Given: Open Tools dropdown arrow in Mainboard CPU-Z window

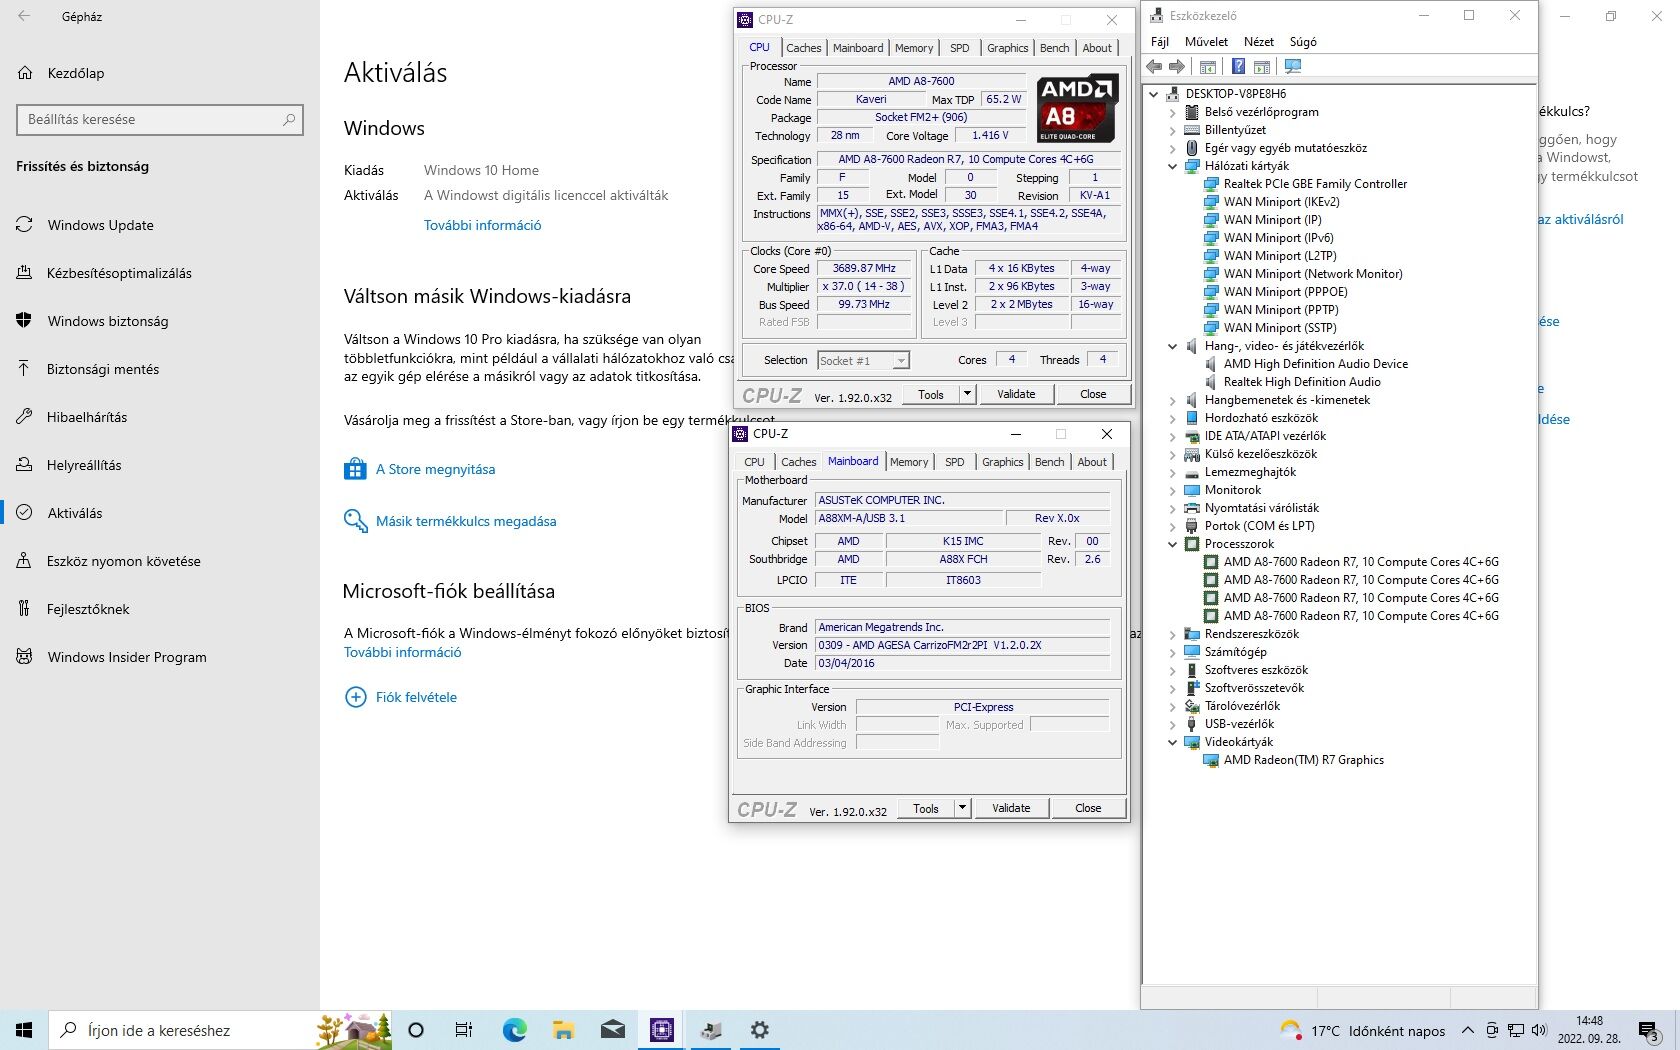Looking at the screenshot, I should [962, 808].
